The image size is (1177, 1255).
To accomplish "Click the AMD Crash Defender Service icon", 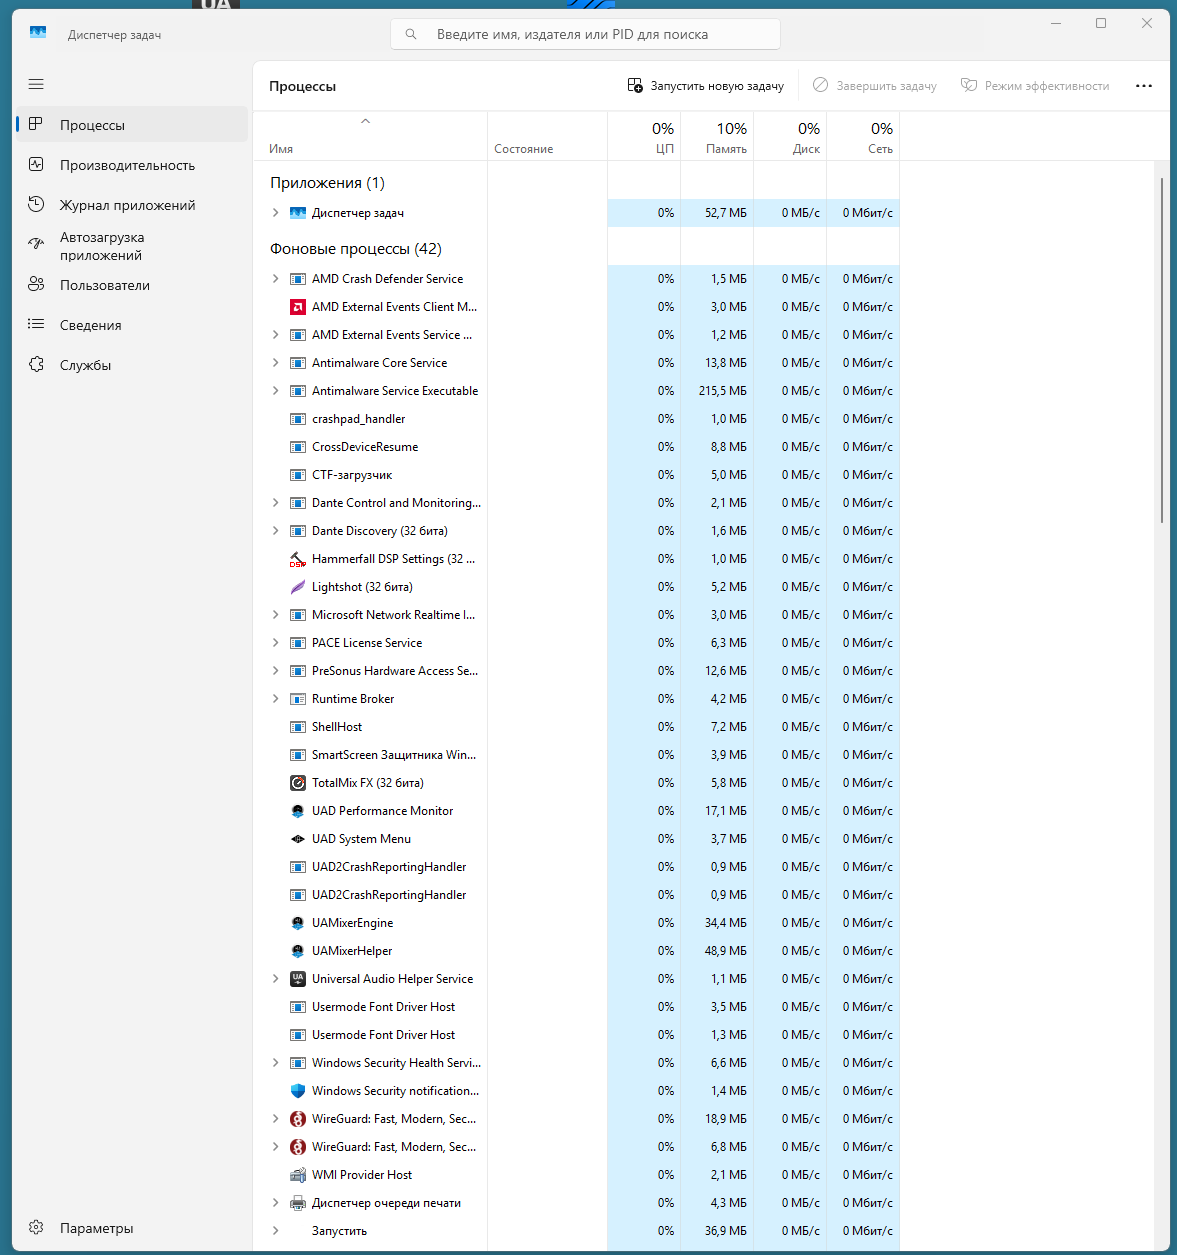I will 298,279.
